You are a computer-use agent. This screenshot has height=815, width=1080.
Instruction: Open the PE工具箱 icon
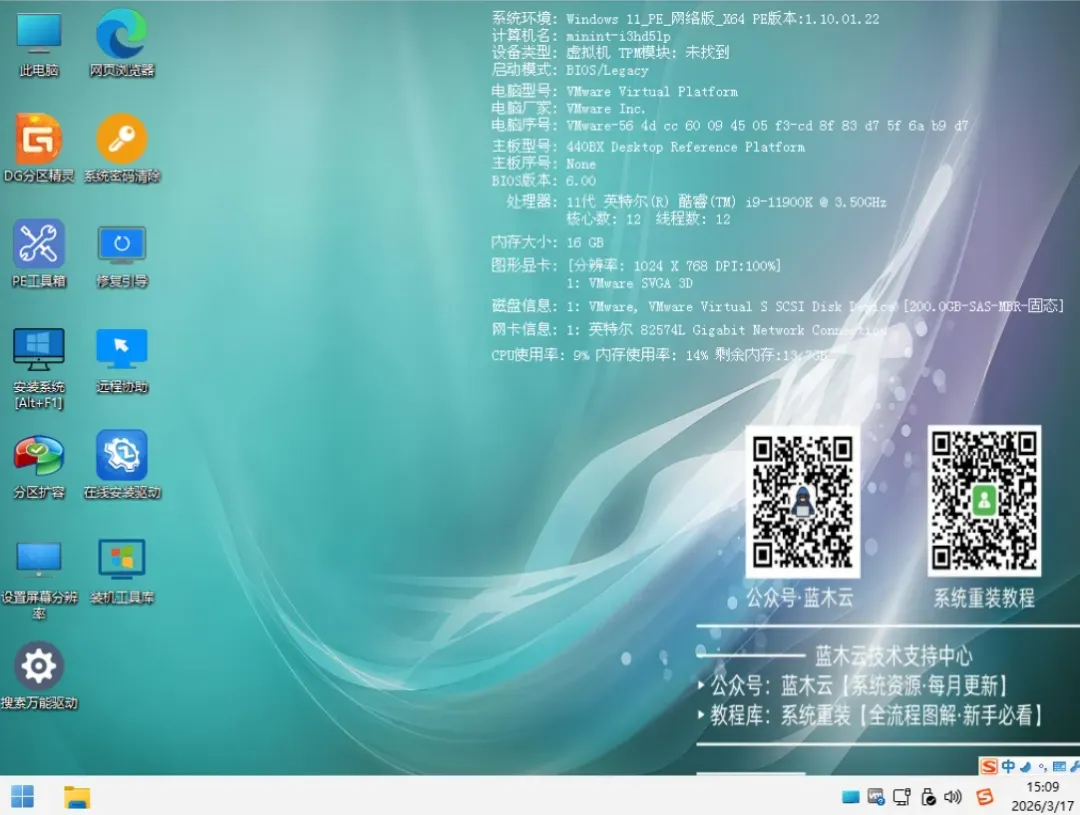[39, 254]
